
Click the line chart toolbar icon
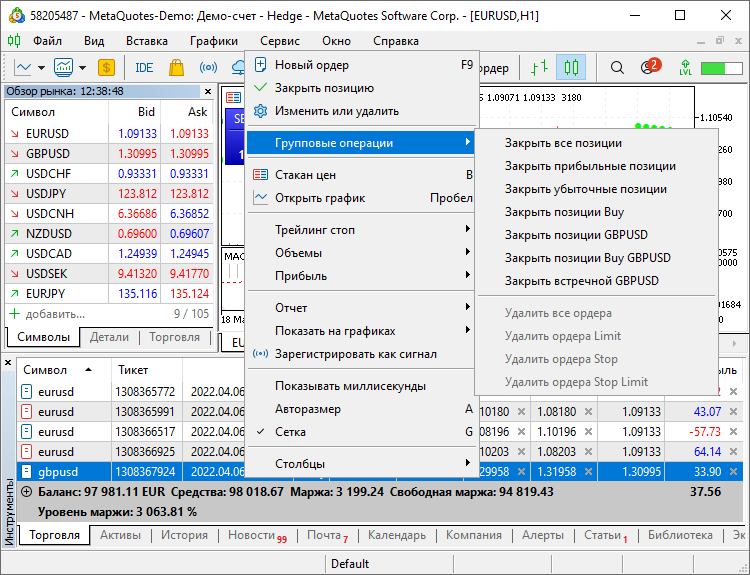pos(22,67)
